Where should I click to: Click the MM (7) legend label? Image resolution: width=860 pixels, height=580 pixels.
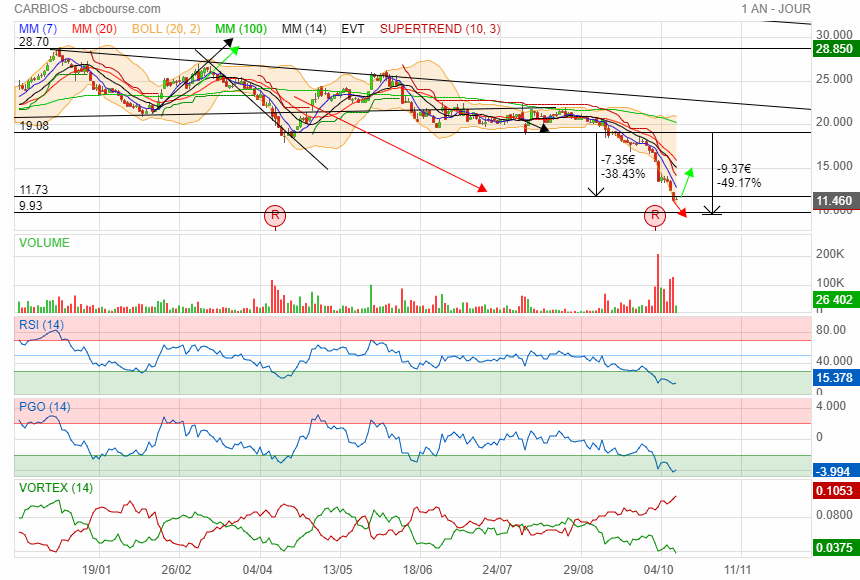38,29
